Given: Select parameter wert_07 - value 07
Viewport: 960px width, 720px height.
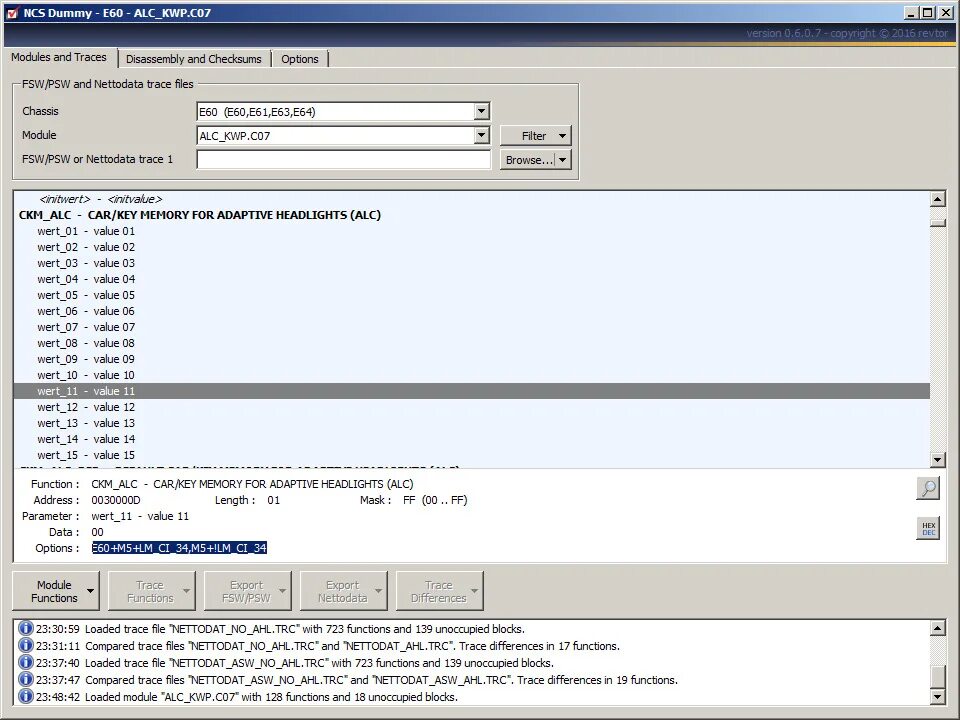Looking at the screenshot, I should [x=471, y=327].
